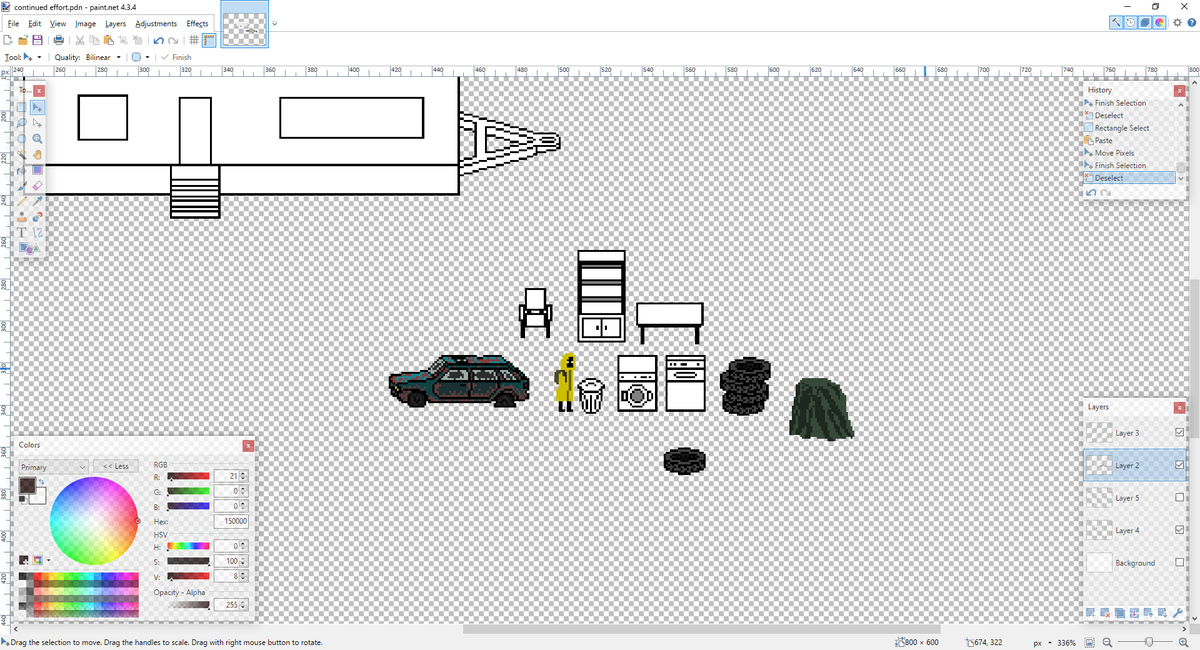The height and width of the screenshot is (650, 1200).
Task: Open layer properties wrench icon
Action: 1177,612
